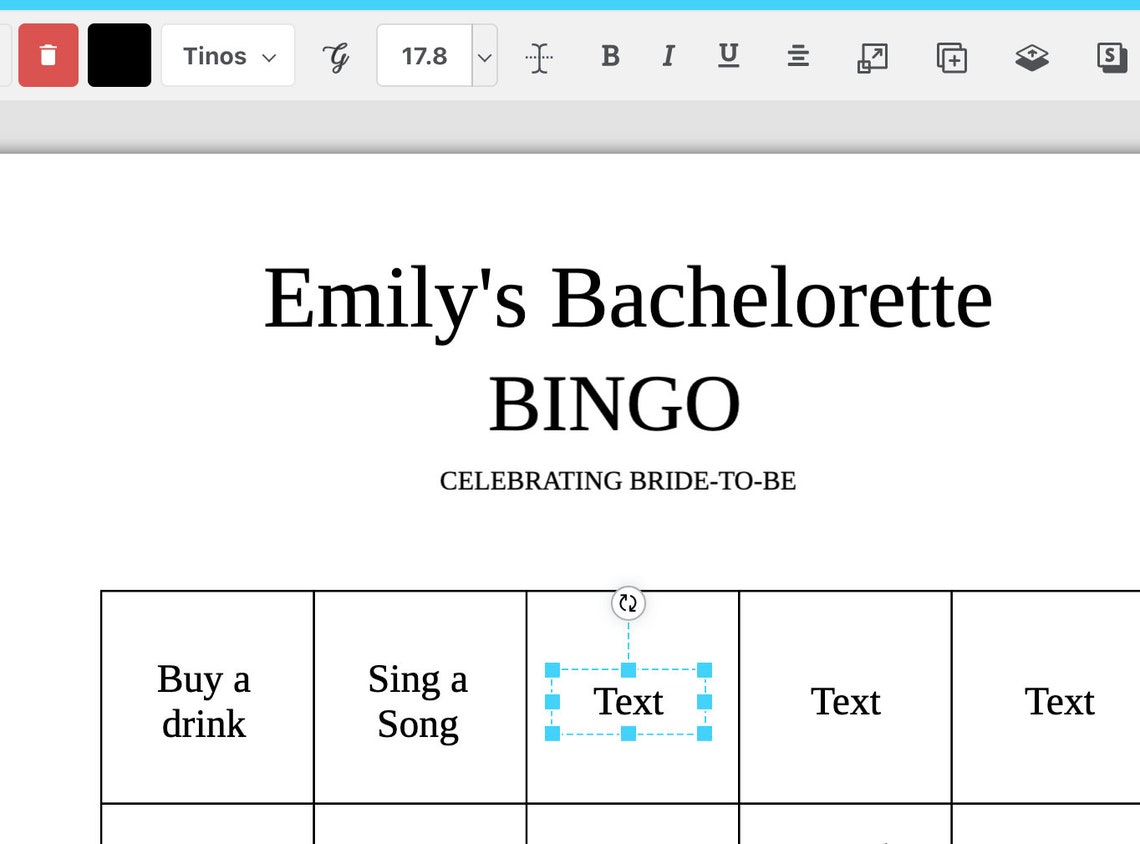Click the chevron next to Tinos

coord(268,57)
